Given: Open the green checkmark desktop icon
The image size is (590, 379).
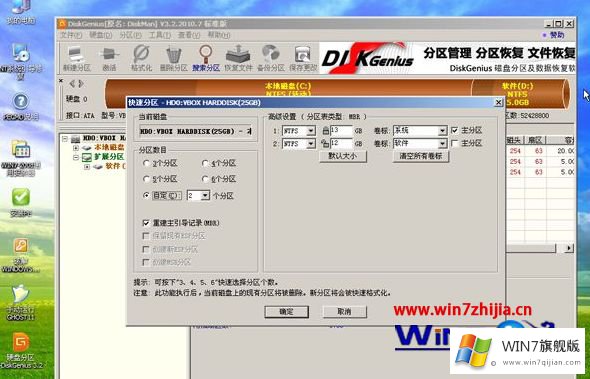Looking at the screenshot, I should coord(21,202).
